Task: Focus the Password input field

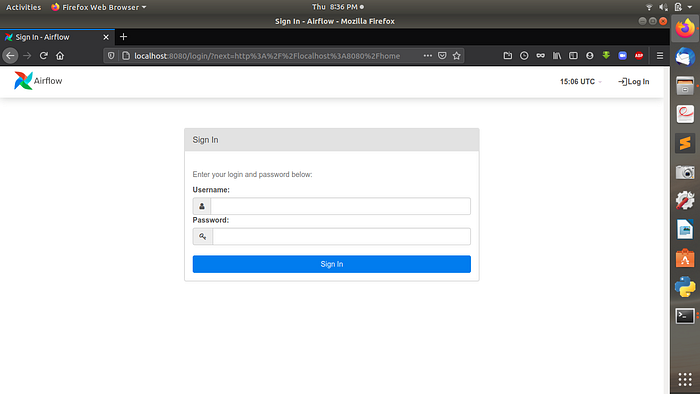Action: tap(342, 236)
